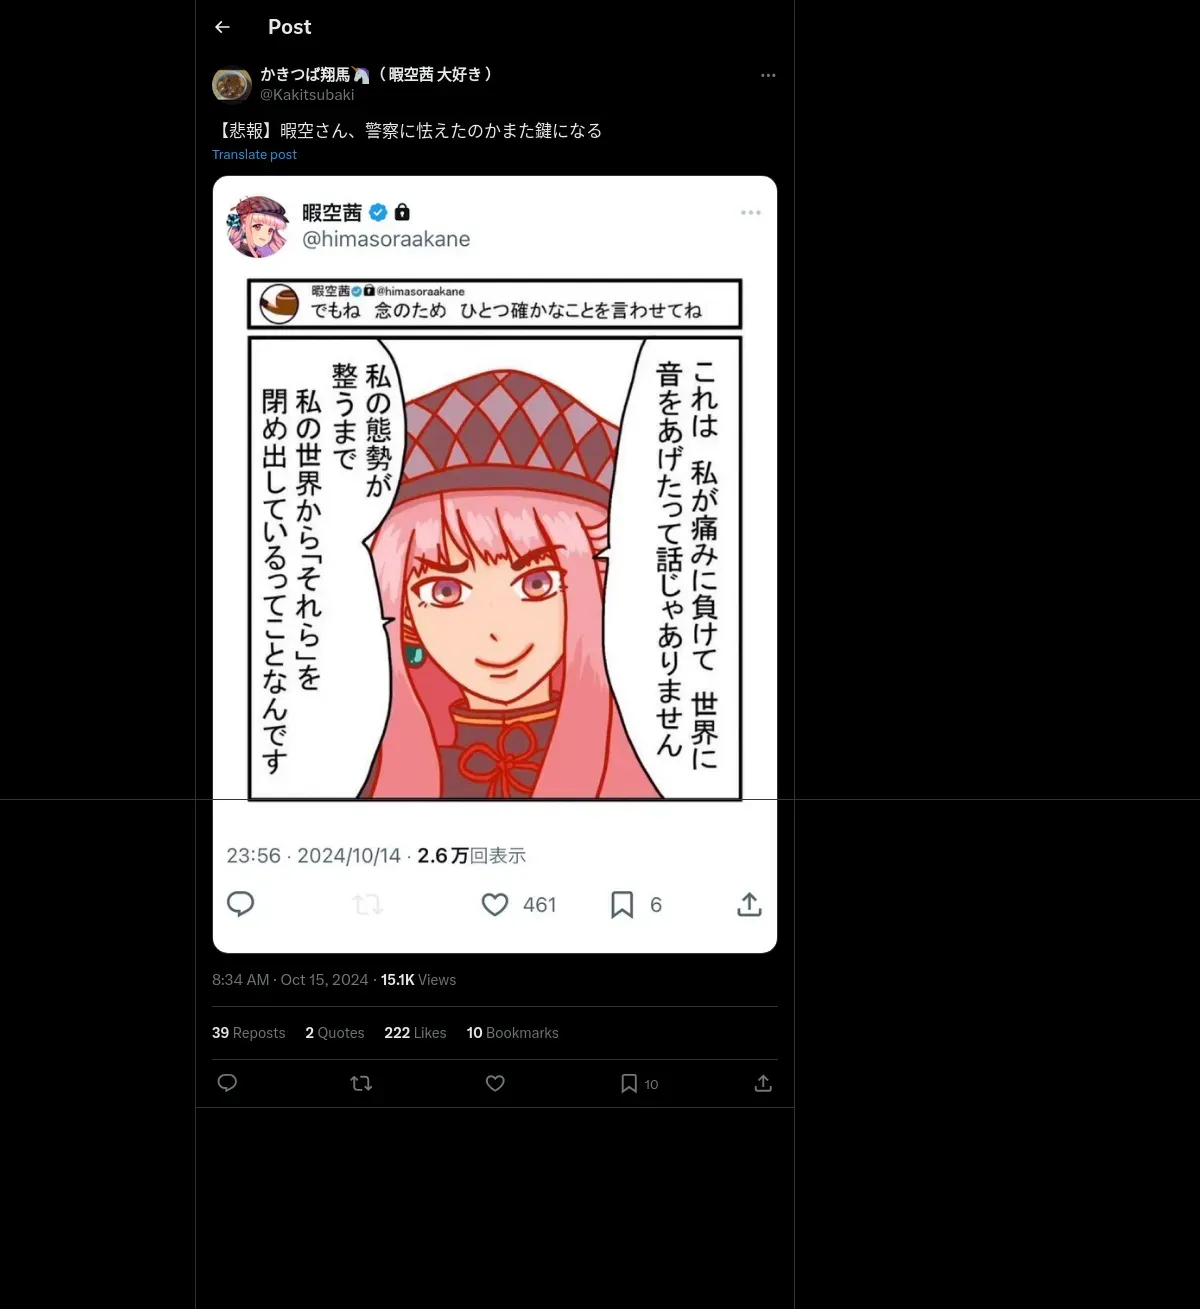
Task: View the 39 Reposts list
Action: point(248,1033)
